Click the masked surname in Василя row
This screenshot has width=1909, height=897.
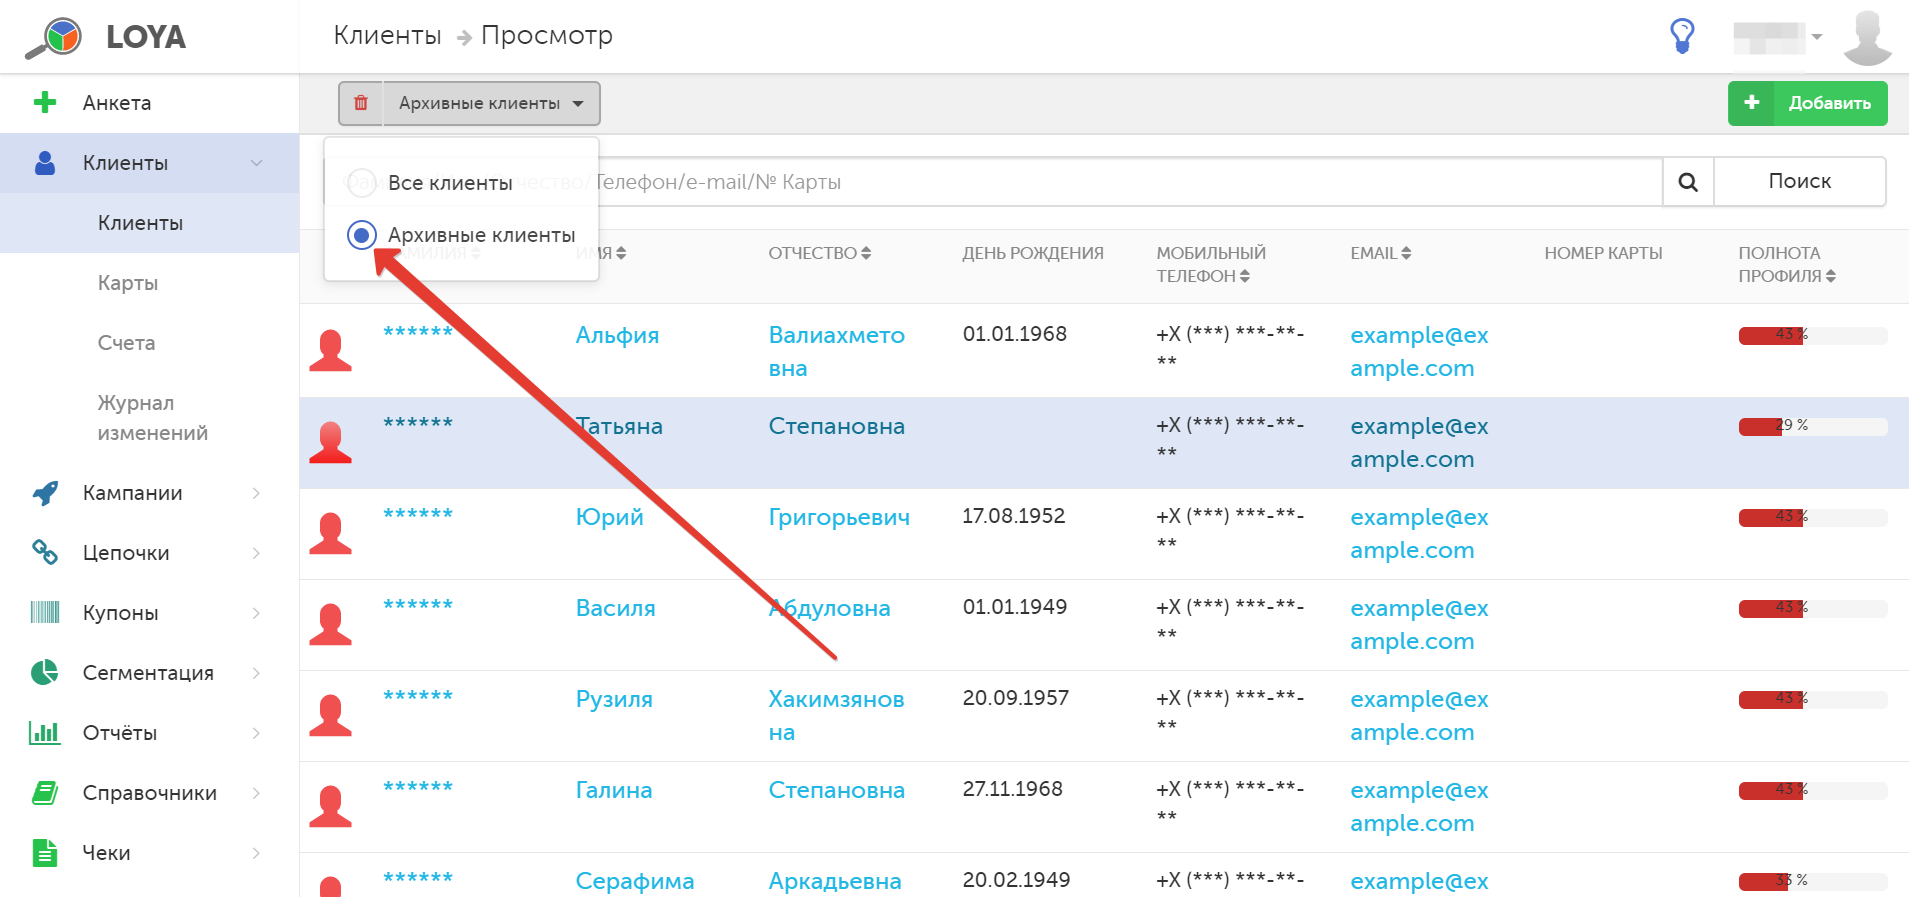click(418, 605)
